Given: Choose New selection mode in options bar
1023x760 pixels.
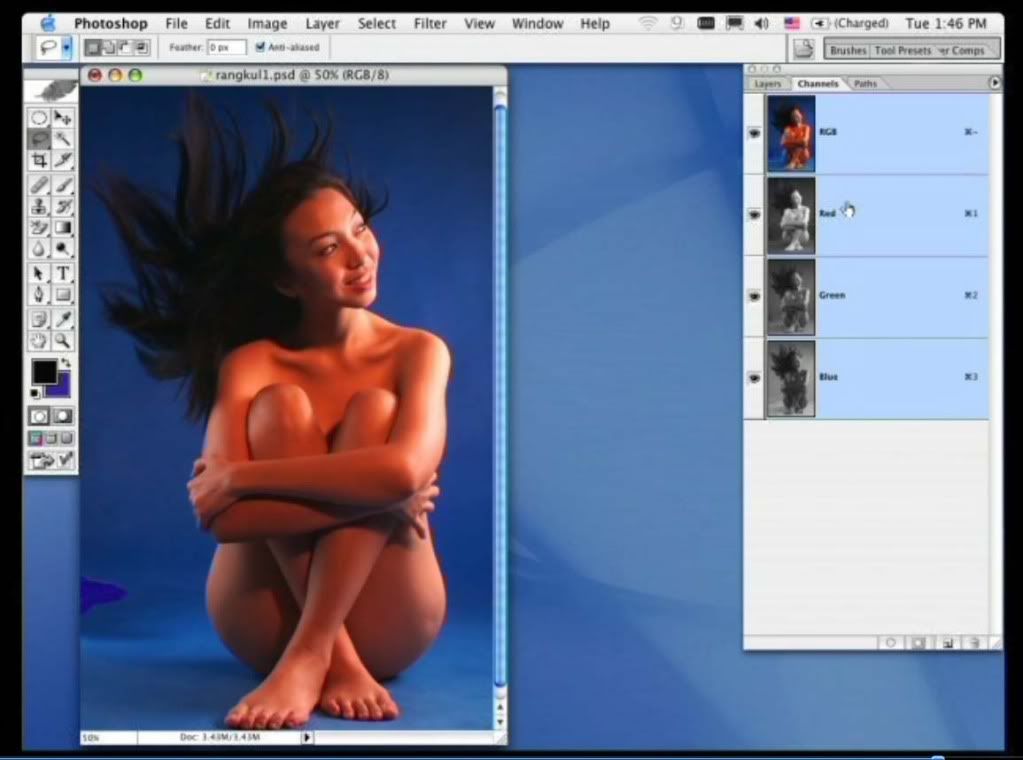Looking at the screenshot, I should tap(94, 48).
